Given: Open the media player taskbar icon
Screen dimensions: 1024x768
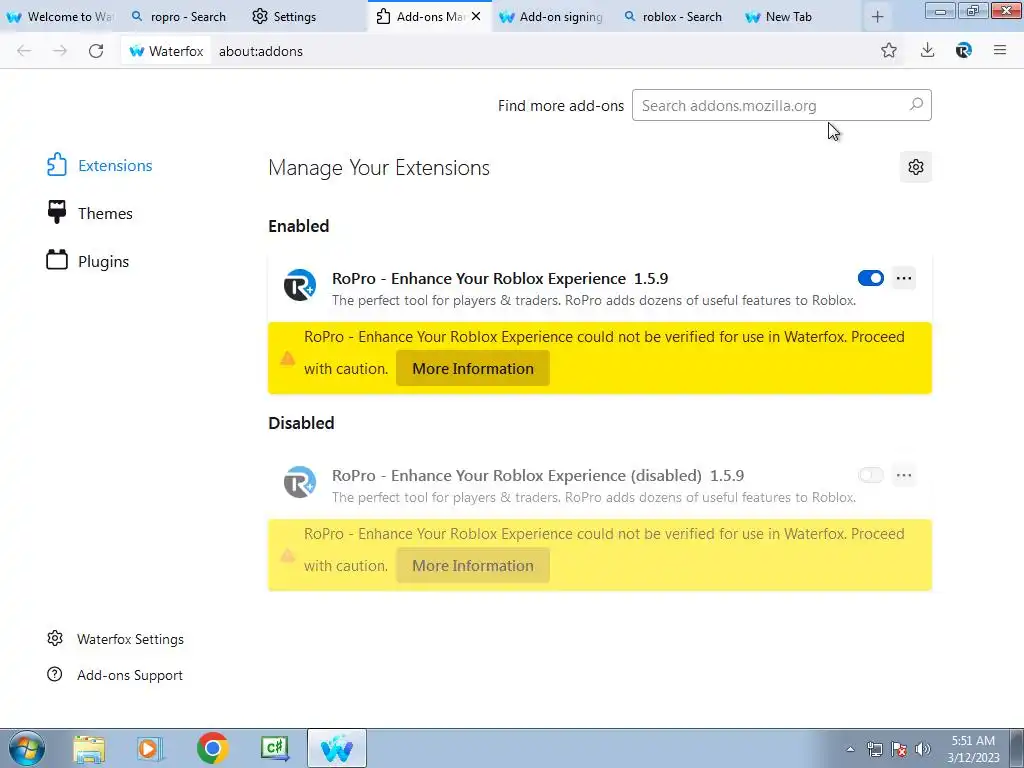Looking at the screenshot, I should tap(150, 748).
